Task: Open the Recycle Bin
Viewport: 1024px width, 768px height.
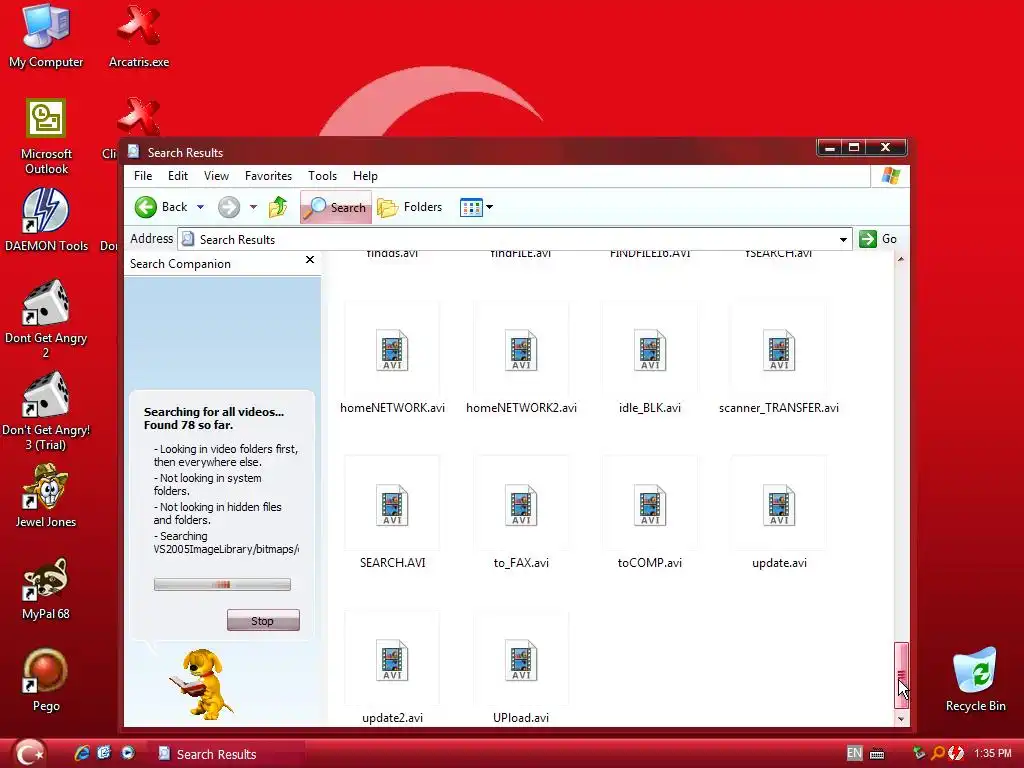Action: [976, 680]
